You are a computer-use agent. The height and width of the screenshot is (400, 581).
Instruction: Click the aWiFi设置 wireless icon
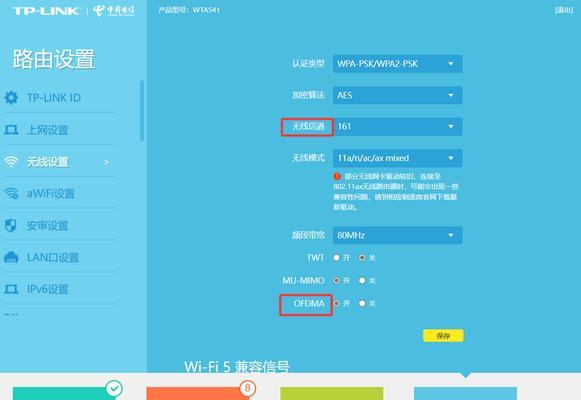11,193
